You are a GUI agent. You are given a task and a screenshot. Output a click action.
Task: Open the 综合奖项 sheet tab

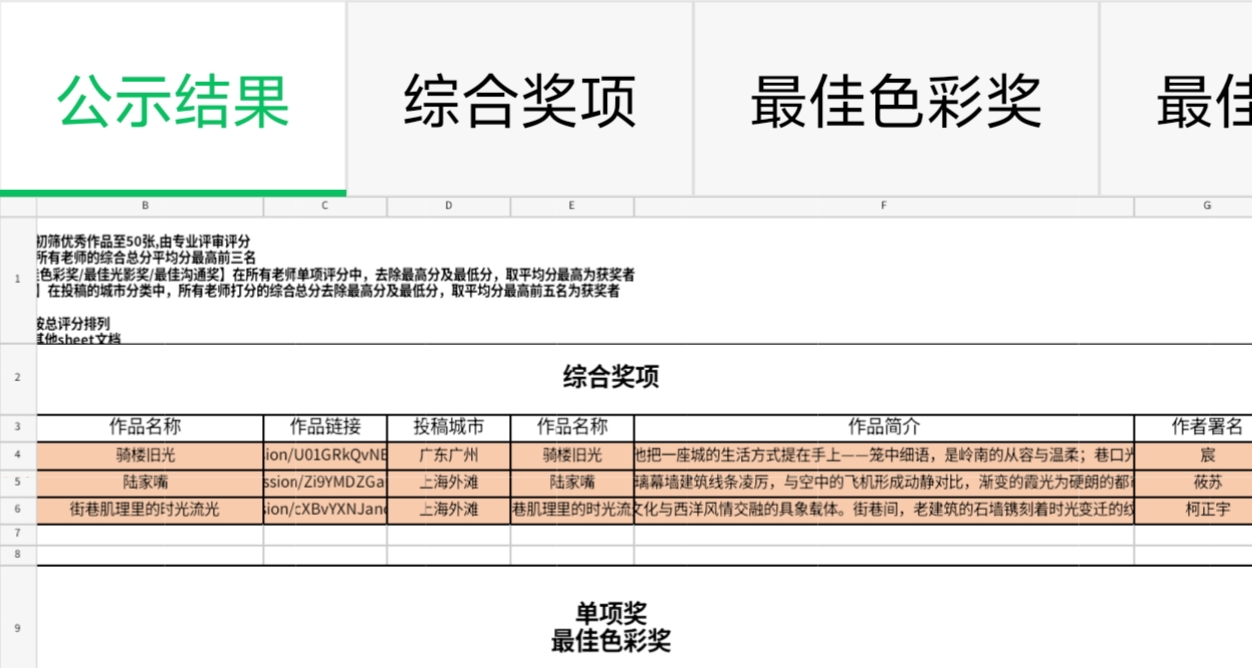(x=520, y=100)
